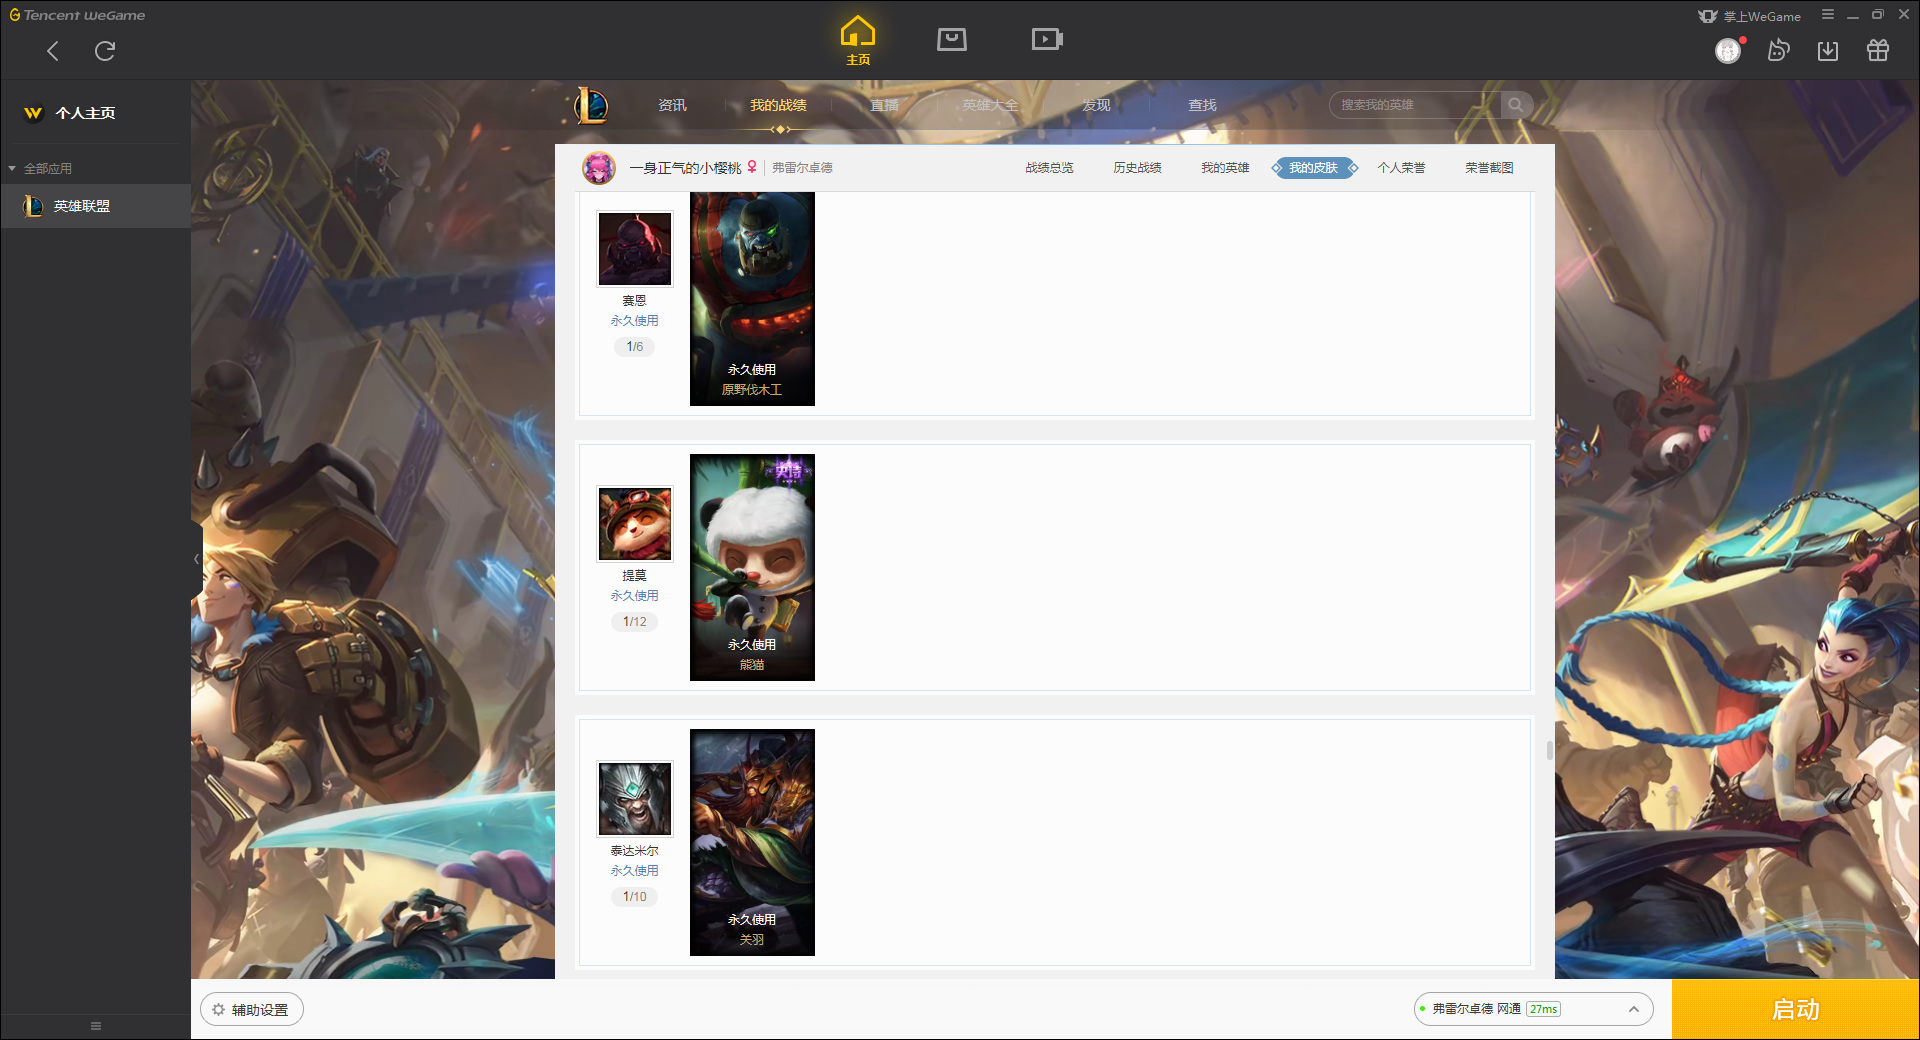Click the League of Legends logo icon
Screen dimensions: 1920x1040
pyautogui.click(x=591, y=105)
